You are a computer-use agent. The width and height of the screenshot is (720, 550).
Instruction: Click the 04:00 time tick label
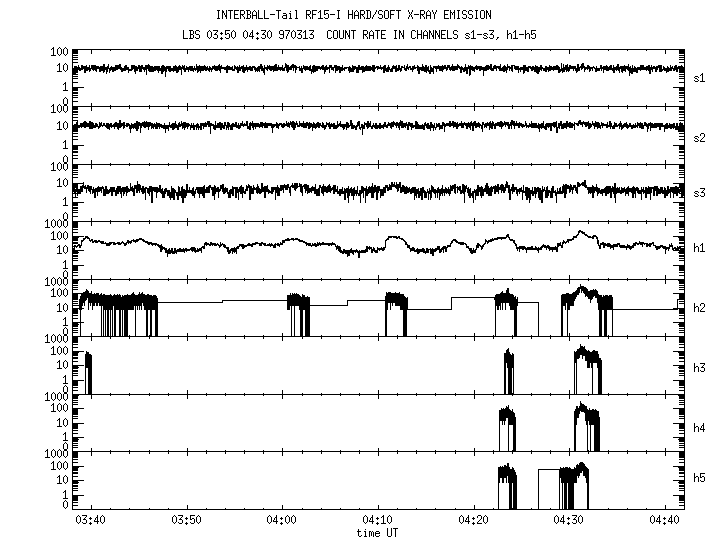(x=282, y=520)
